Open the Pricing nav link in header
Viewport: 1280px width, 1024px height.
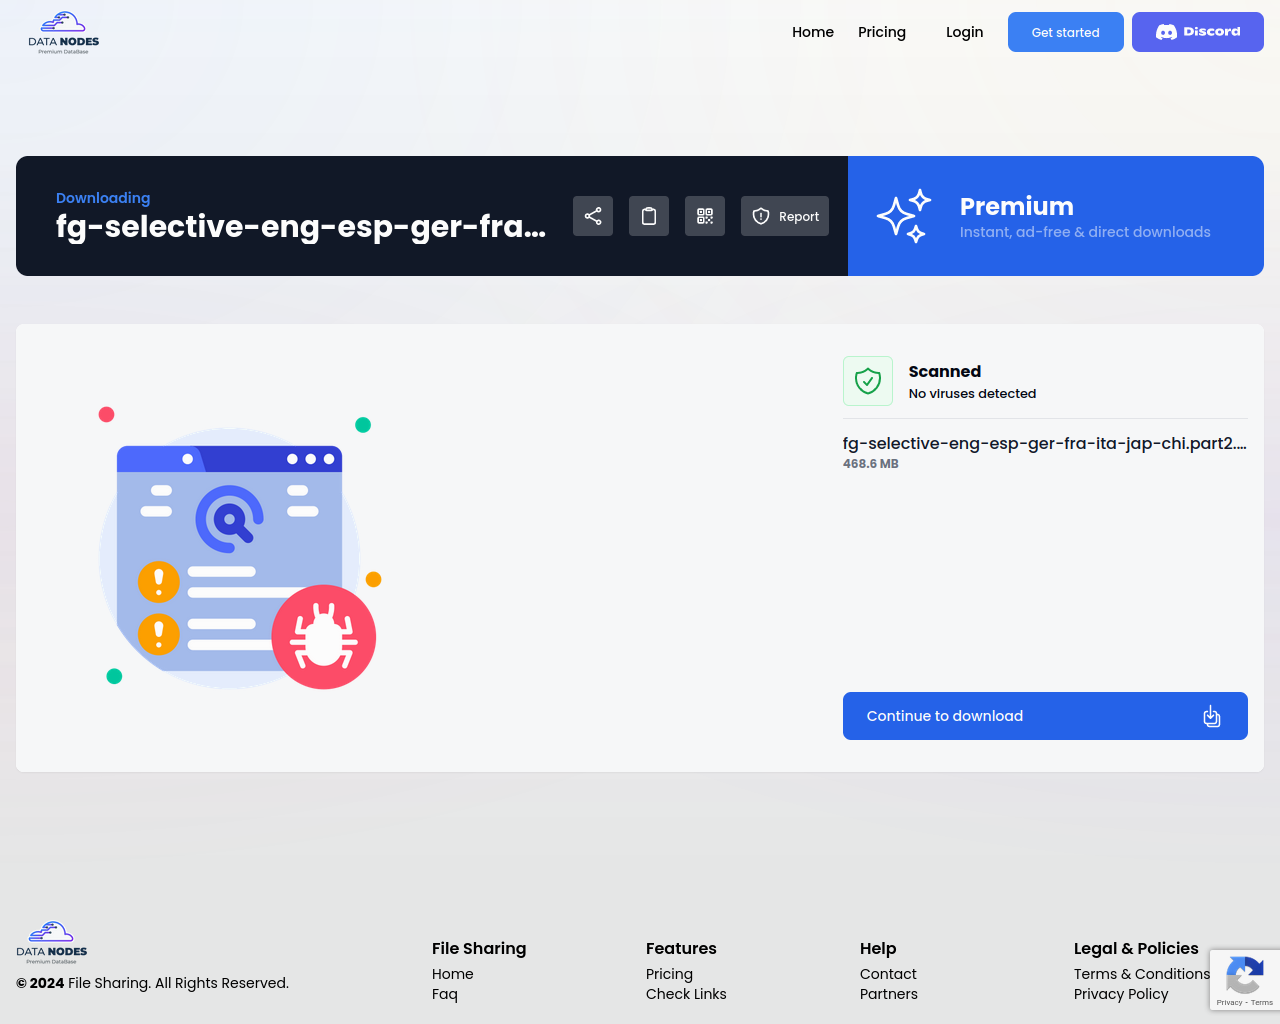click(882, 32)
